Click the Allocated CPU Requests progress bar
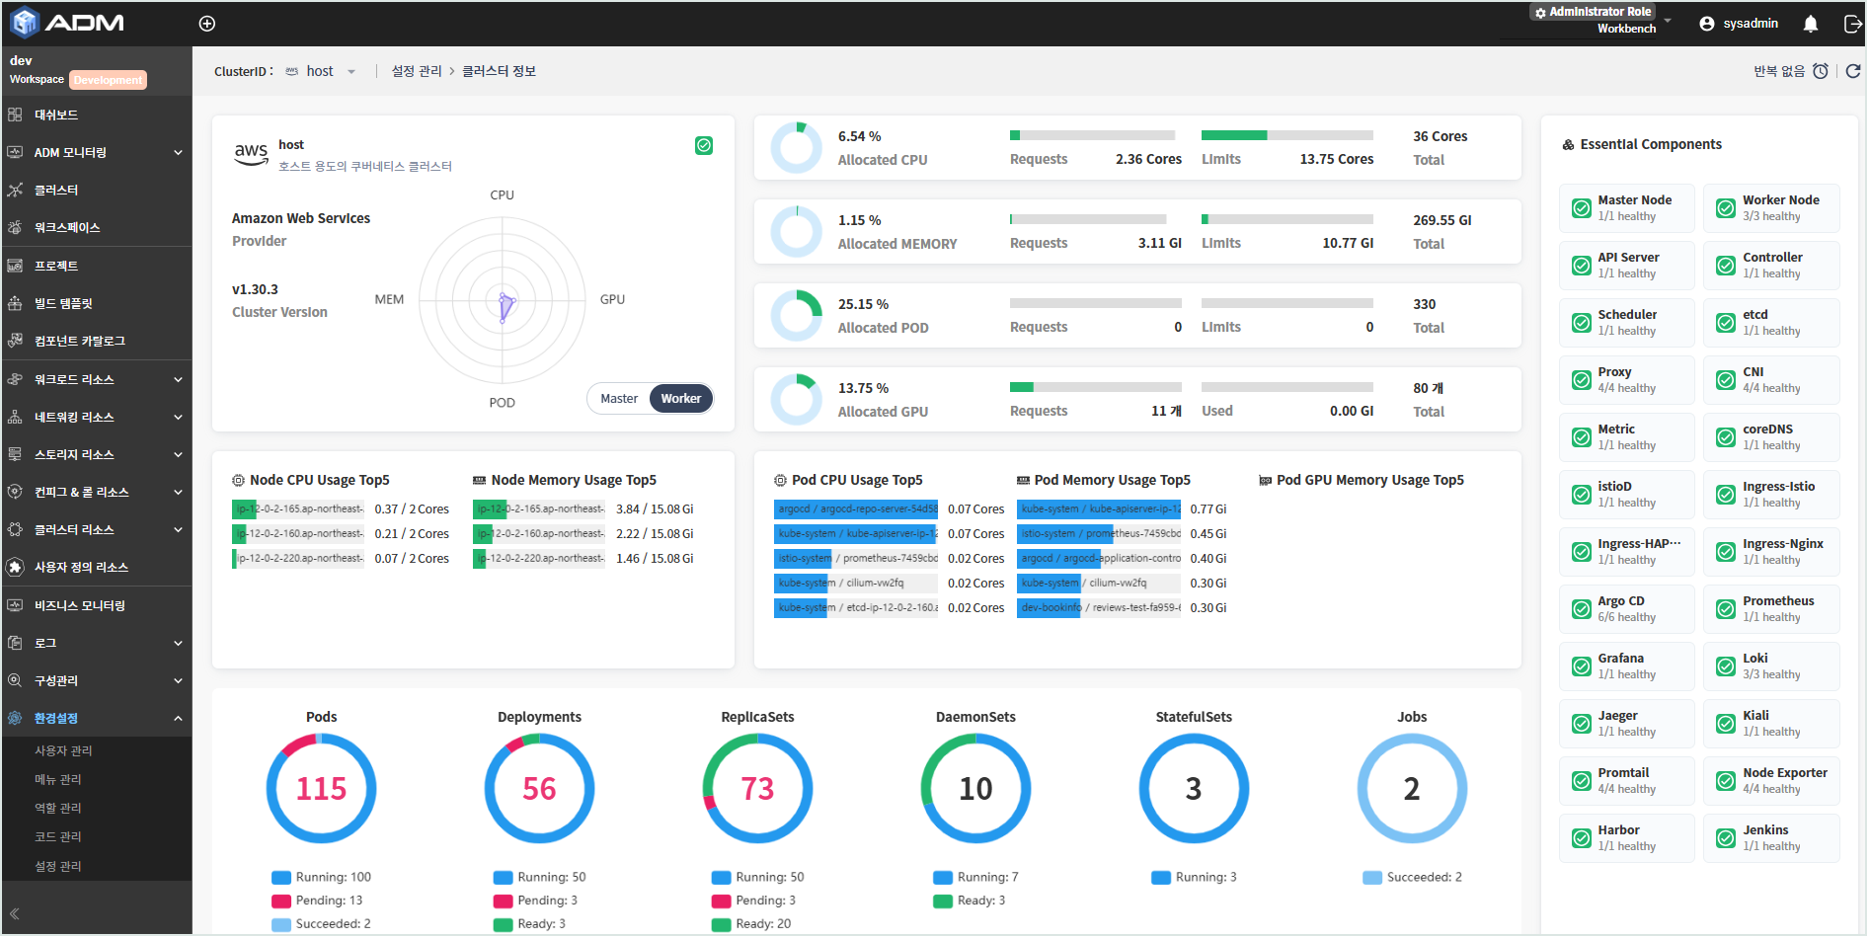The width and height of the screenshot is (1867, 936). coord(1092,135)
